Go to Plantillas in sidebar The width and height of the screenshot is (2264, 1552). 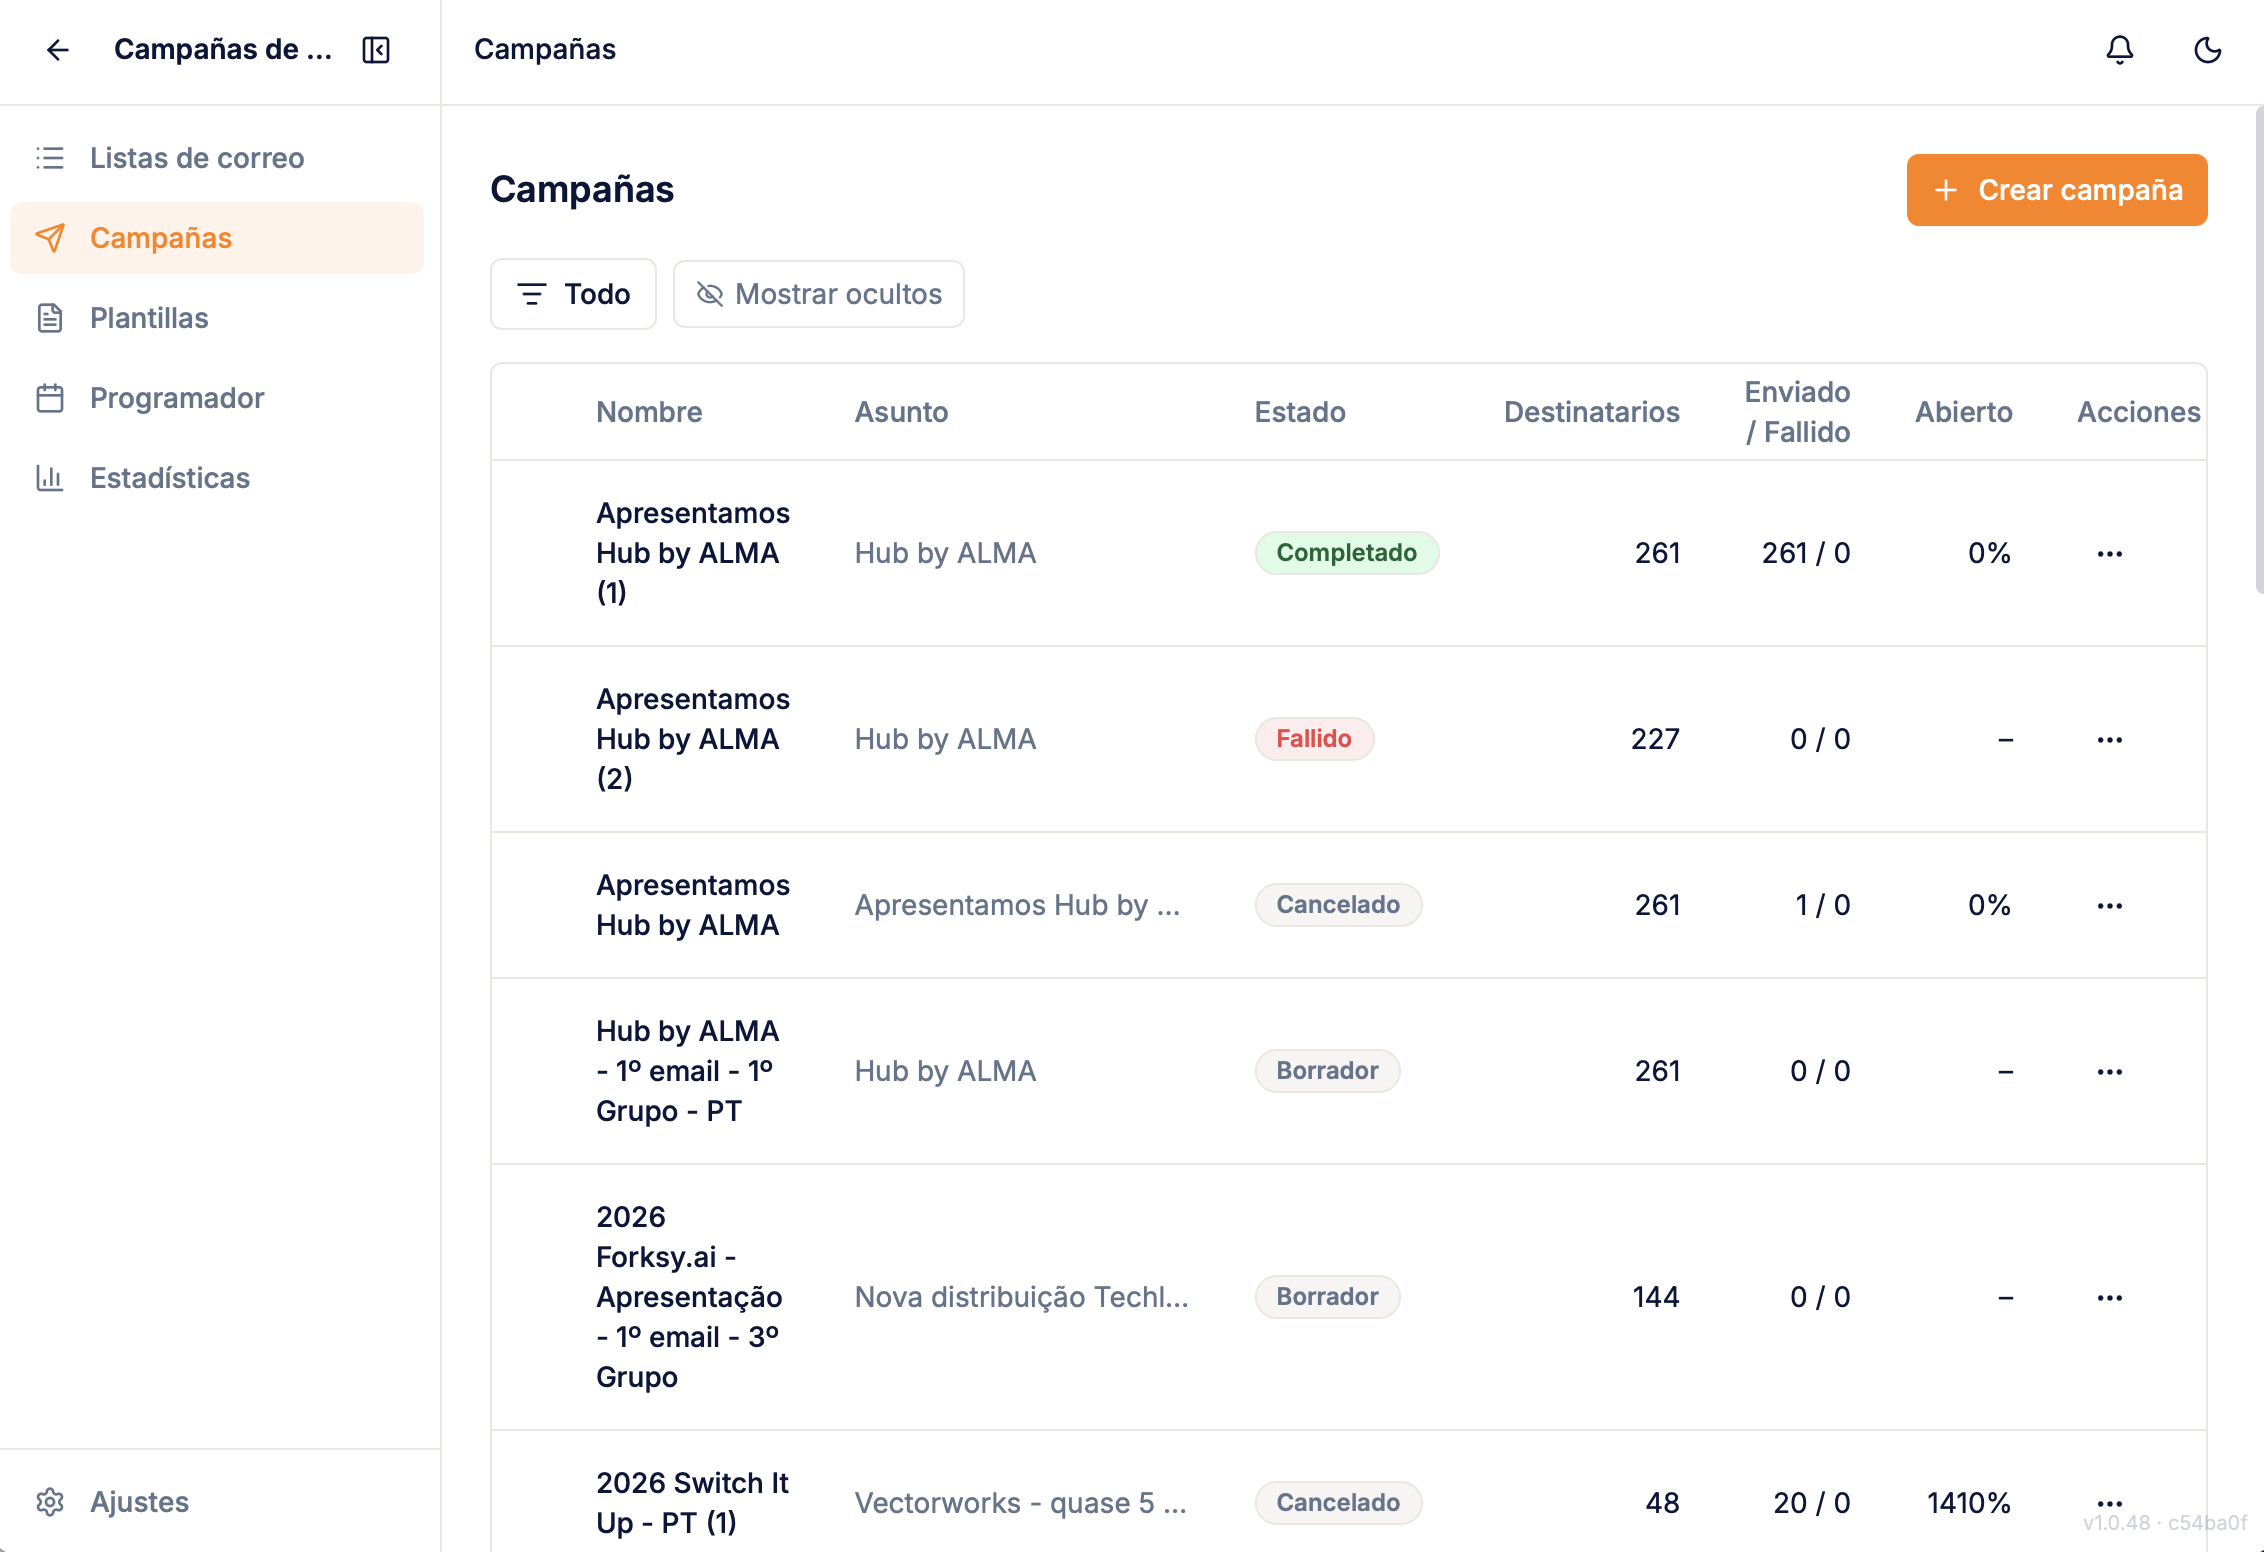point(149,318)
